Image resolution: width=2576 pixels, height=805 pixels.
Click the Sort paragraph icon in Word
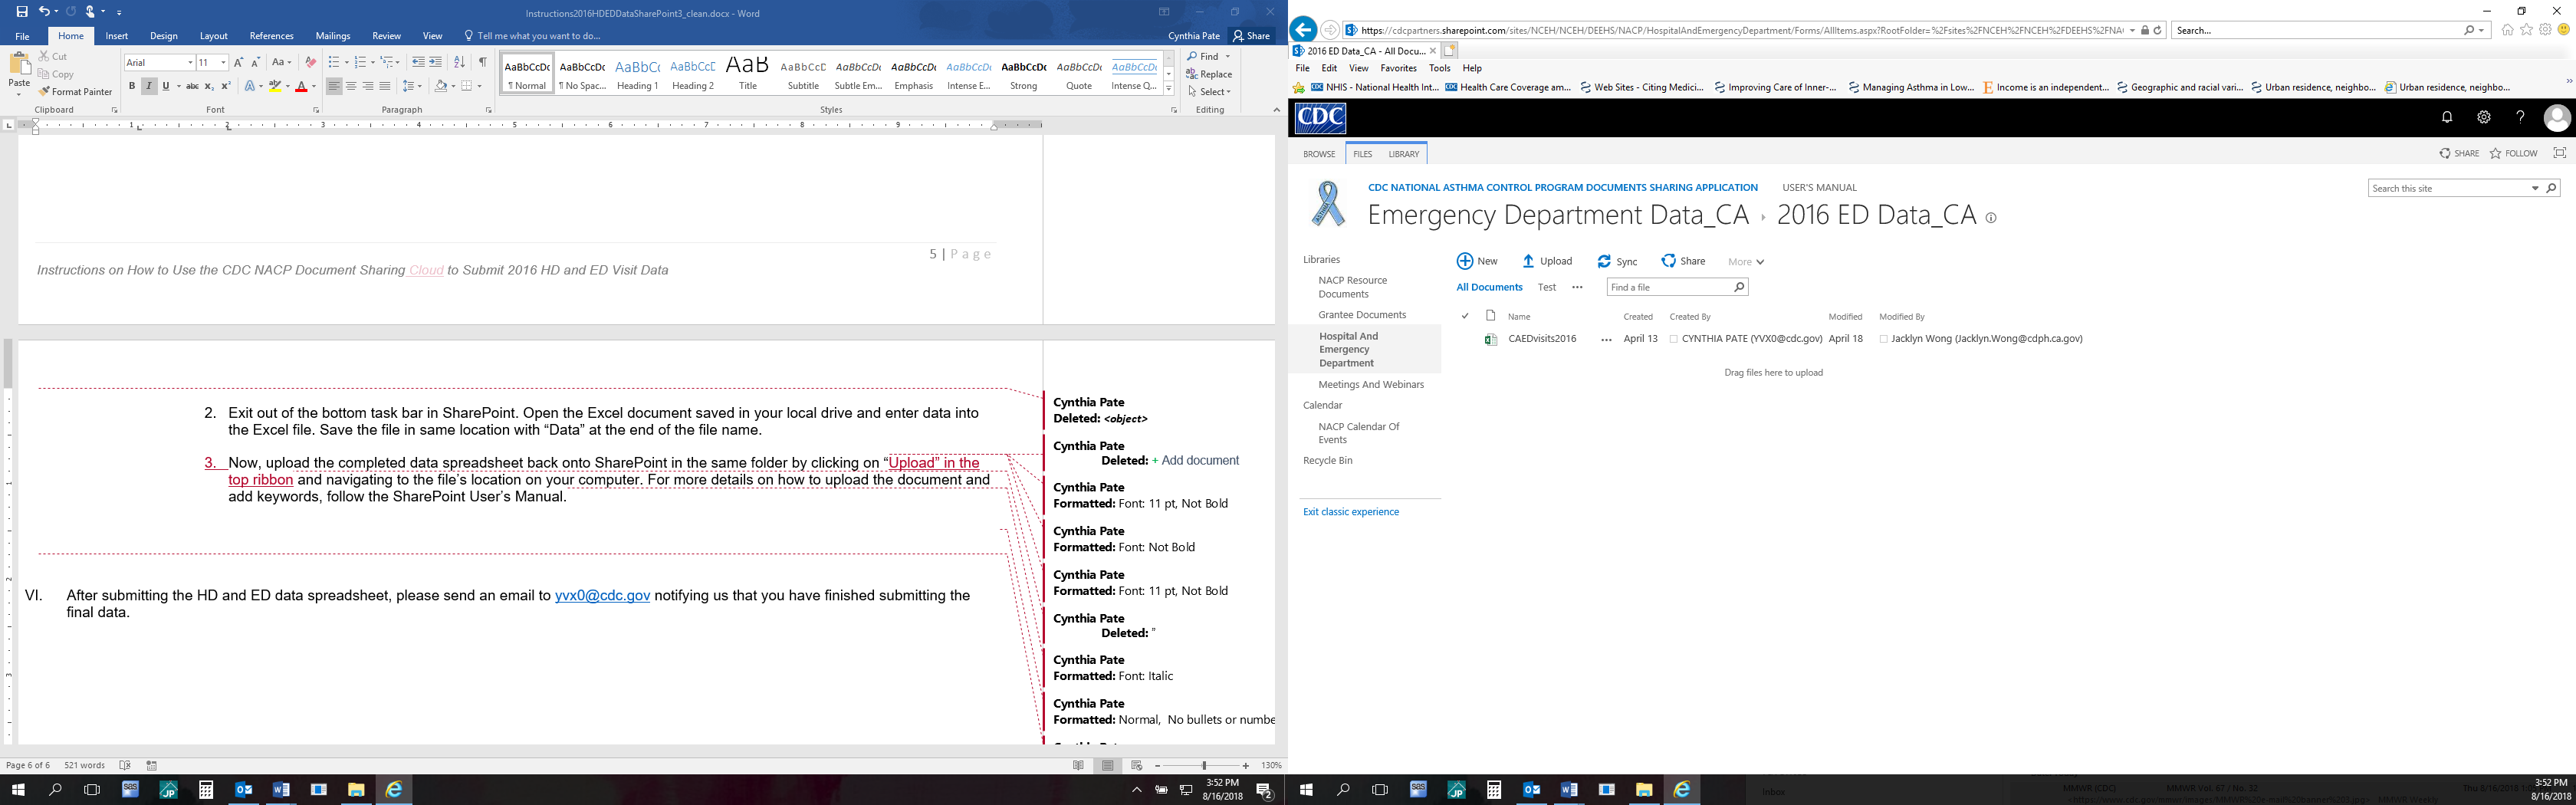[x=459, y=62]
